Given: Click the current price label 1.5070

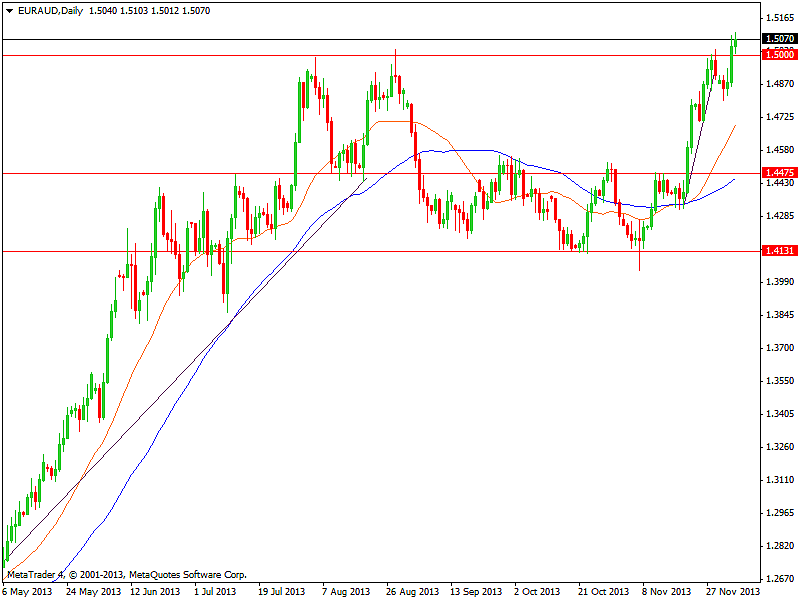Looking at the screenshot, I should click(779, 39).
